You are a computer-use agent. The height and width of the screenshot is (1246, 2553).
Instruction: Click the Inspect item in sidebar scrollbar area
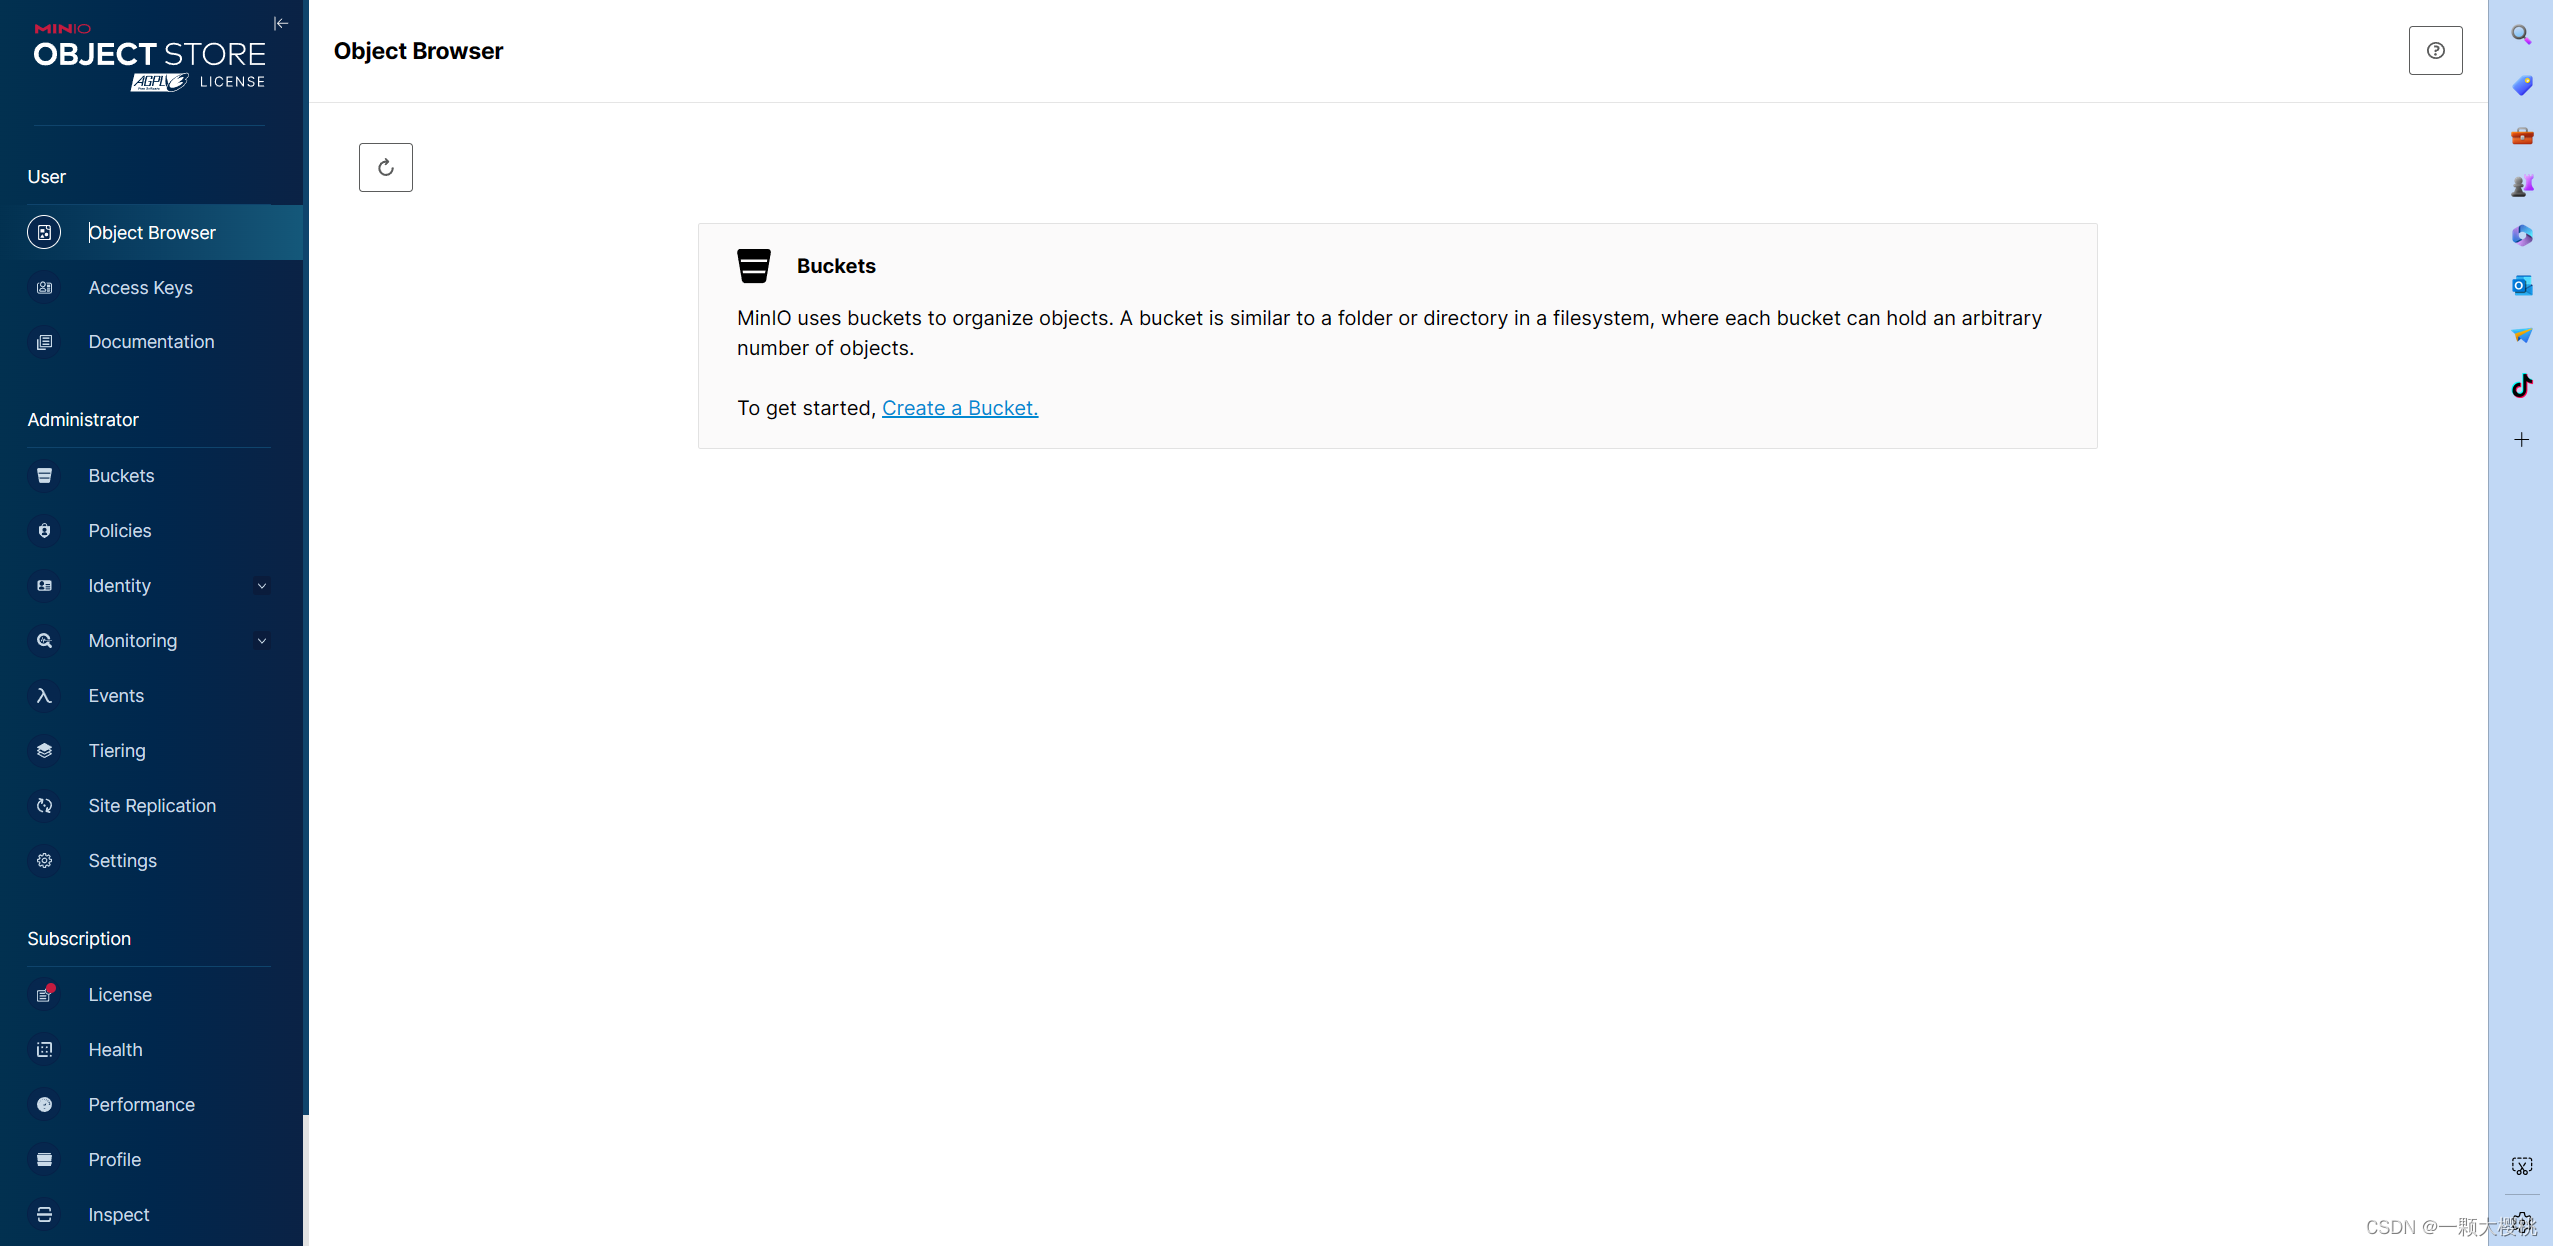117,1213
